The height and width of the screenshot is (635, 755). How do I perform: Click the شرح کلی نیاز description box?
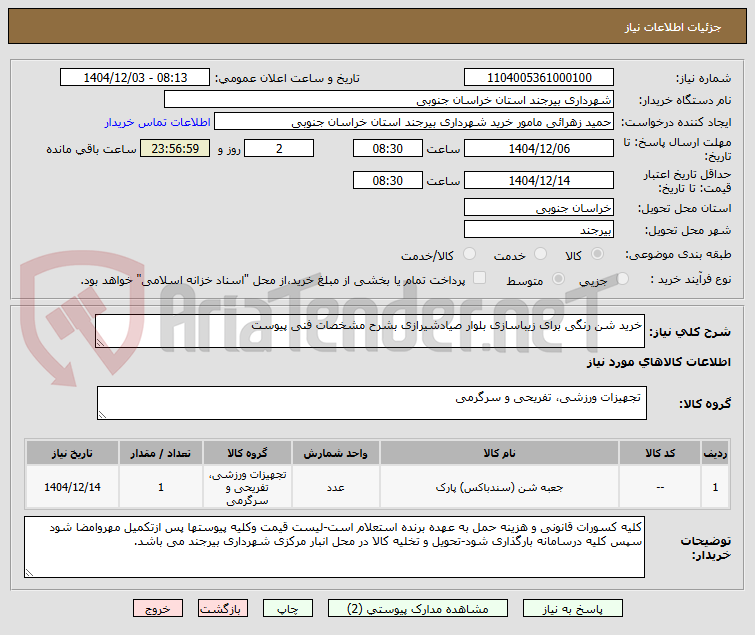click(x=370, y=331)
